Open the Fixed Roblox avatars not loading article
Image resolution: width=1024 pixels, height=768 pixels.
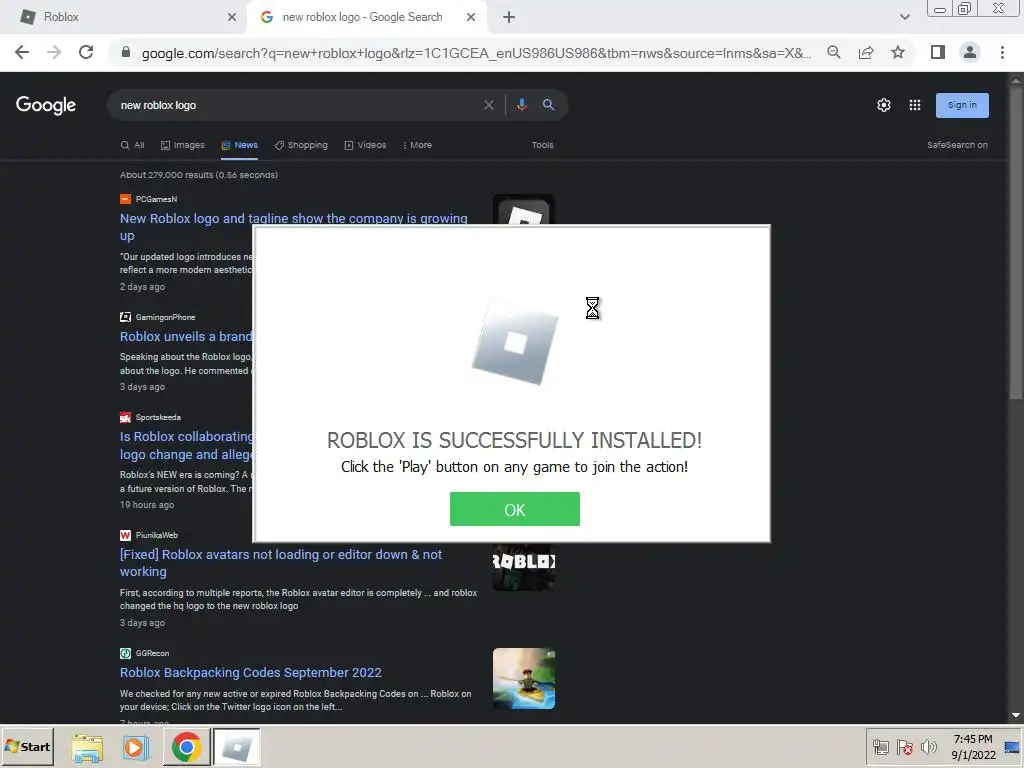(281, 562)
